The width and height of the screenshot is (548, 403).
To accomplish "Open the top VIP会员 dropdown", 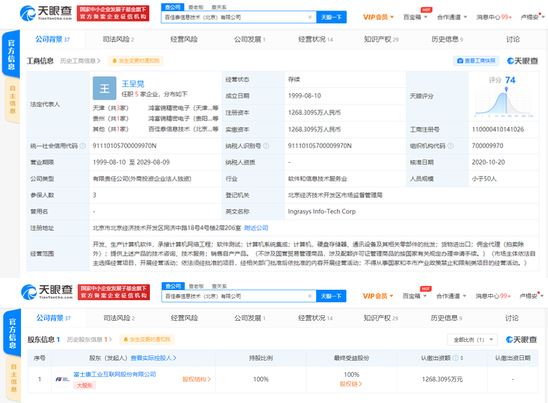I will pos(378,17).
